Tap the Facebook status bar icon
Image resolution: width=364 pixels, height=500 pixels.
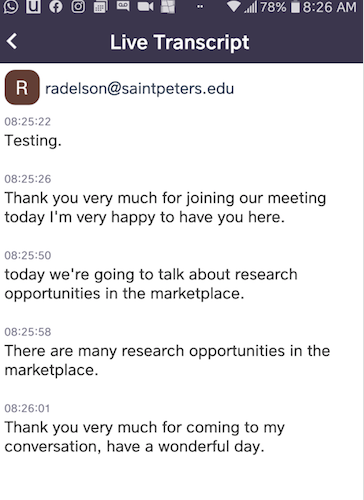click(x=56, y=7)
